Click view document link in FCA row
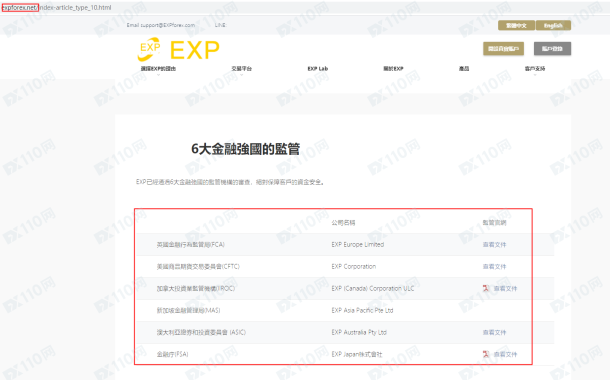610x380 pixels. click(494, 245)
